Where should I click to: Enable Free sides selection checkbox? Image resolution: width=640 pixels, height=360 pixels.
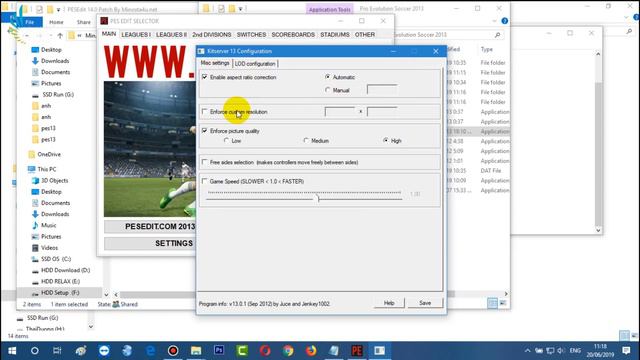click(x=204, y=162)
